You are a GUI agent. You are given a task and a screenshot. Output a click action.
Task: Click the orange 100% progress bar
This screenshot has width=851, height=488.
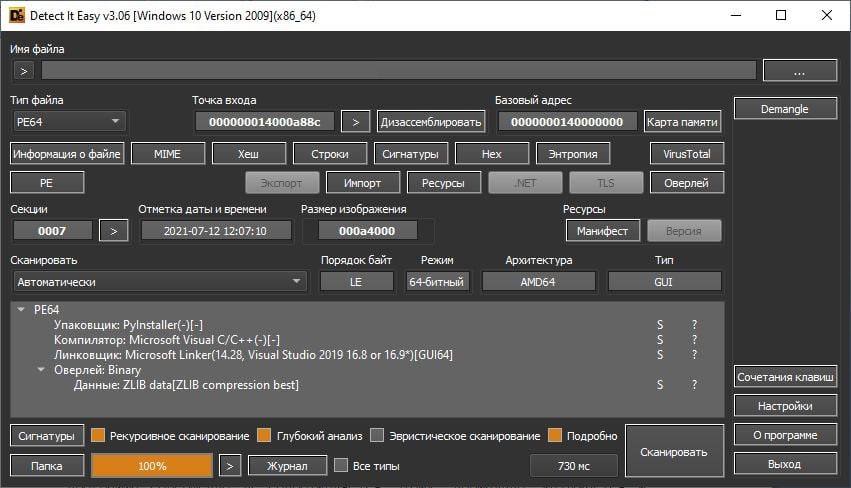click(152, 466)
